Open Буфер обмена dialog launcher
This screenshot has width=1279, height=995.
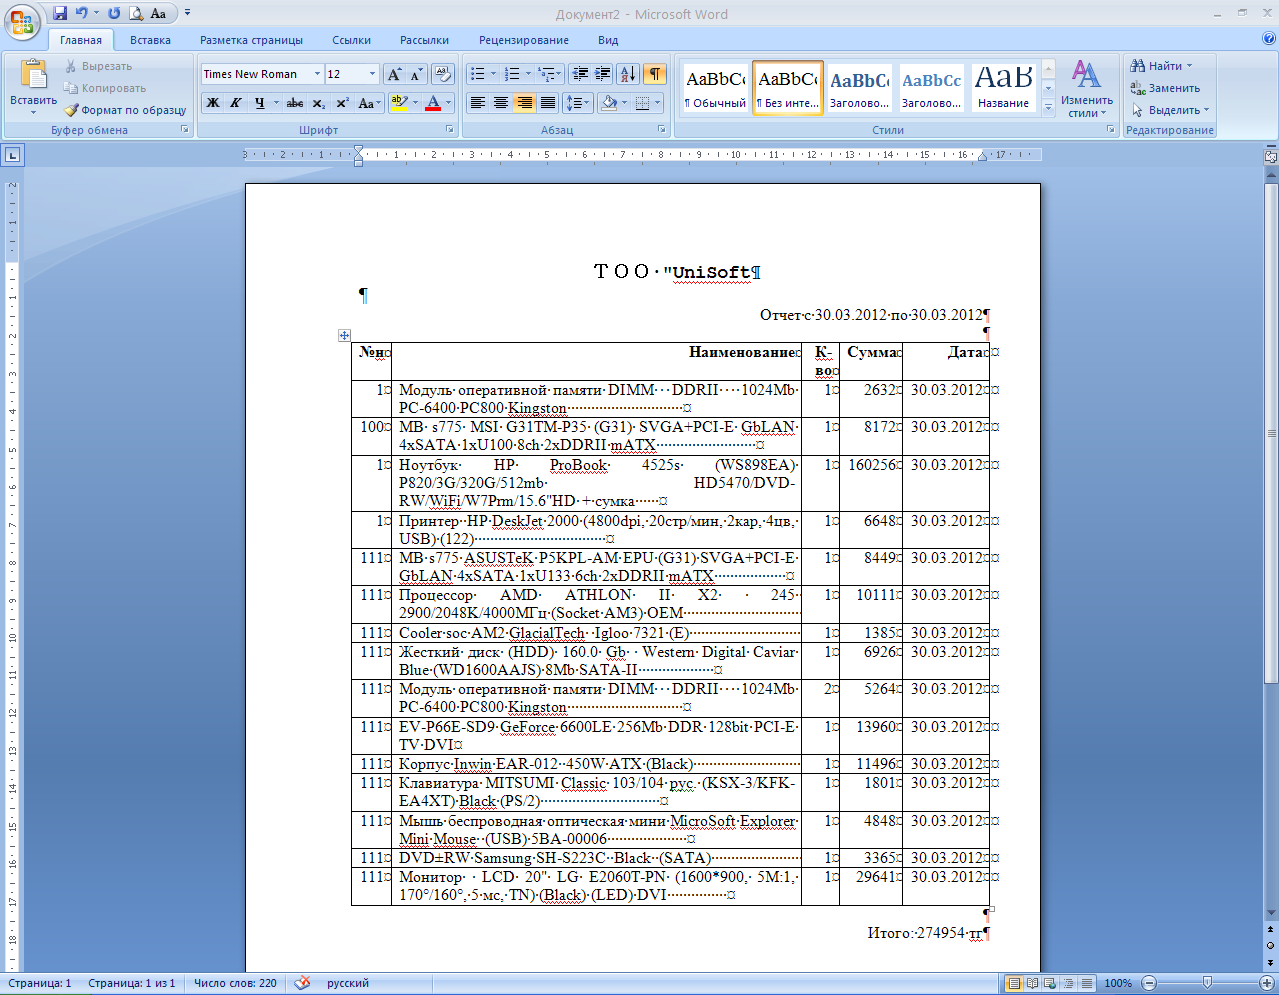point(185,130)
